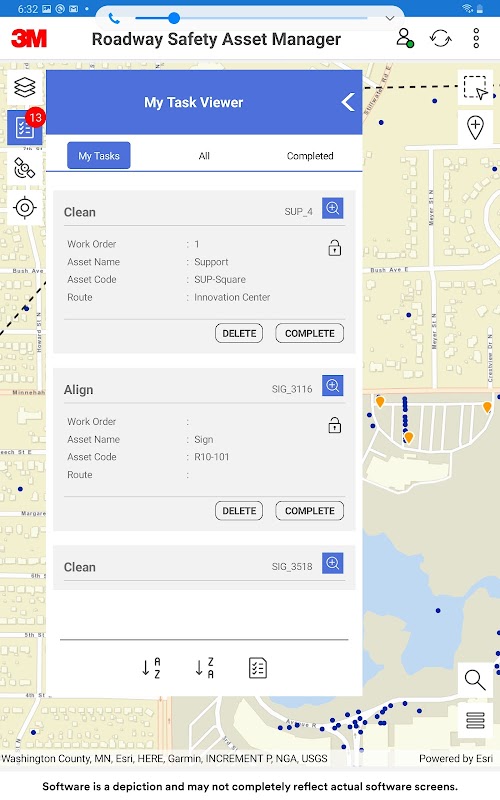The image size is (500, 800).
Task: Open the user account icon
Action: [405, 38]
